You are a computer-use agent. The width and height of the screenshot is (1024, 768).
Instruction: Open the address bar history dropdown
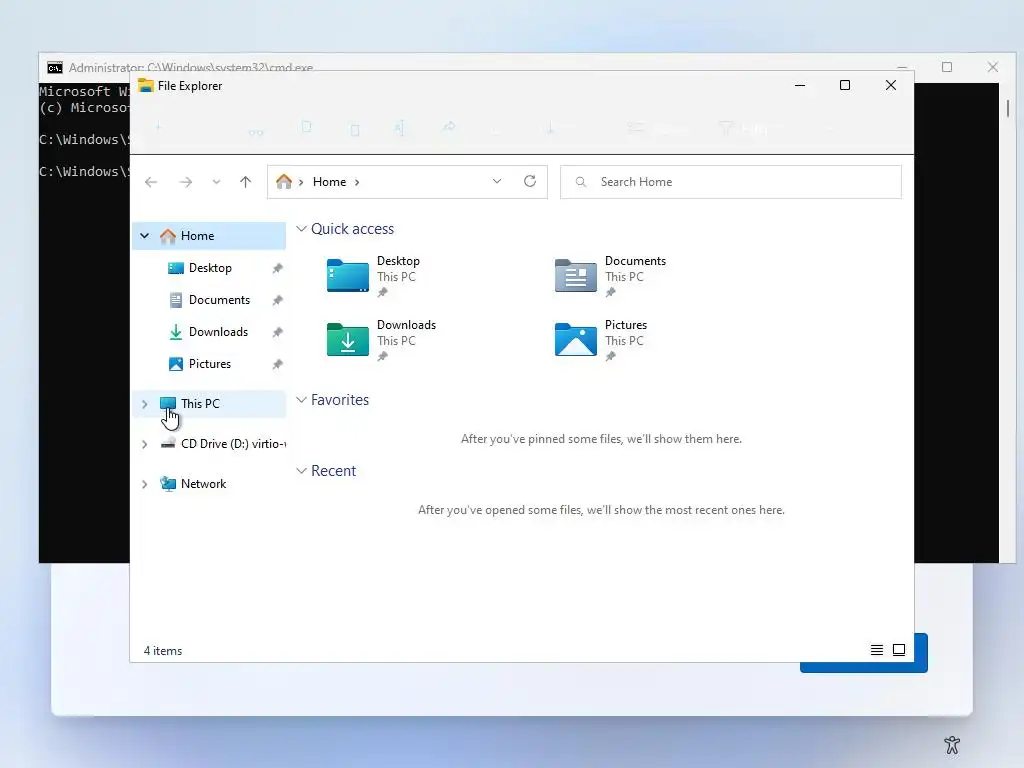497,182
